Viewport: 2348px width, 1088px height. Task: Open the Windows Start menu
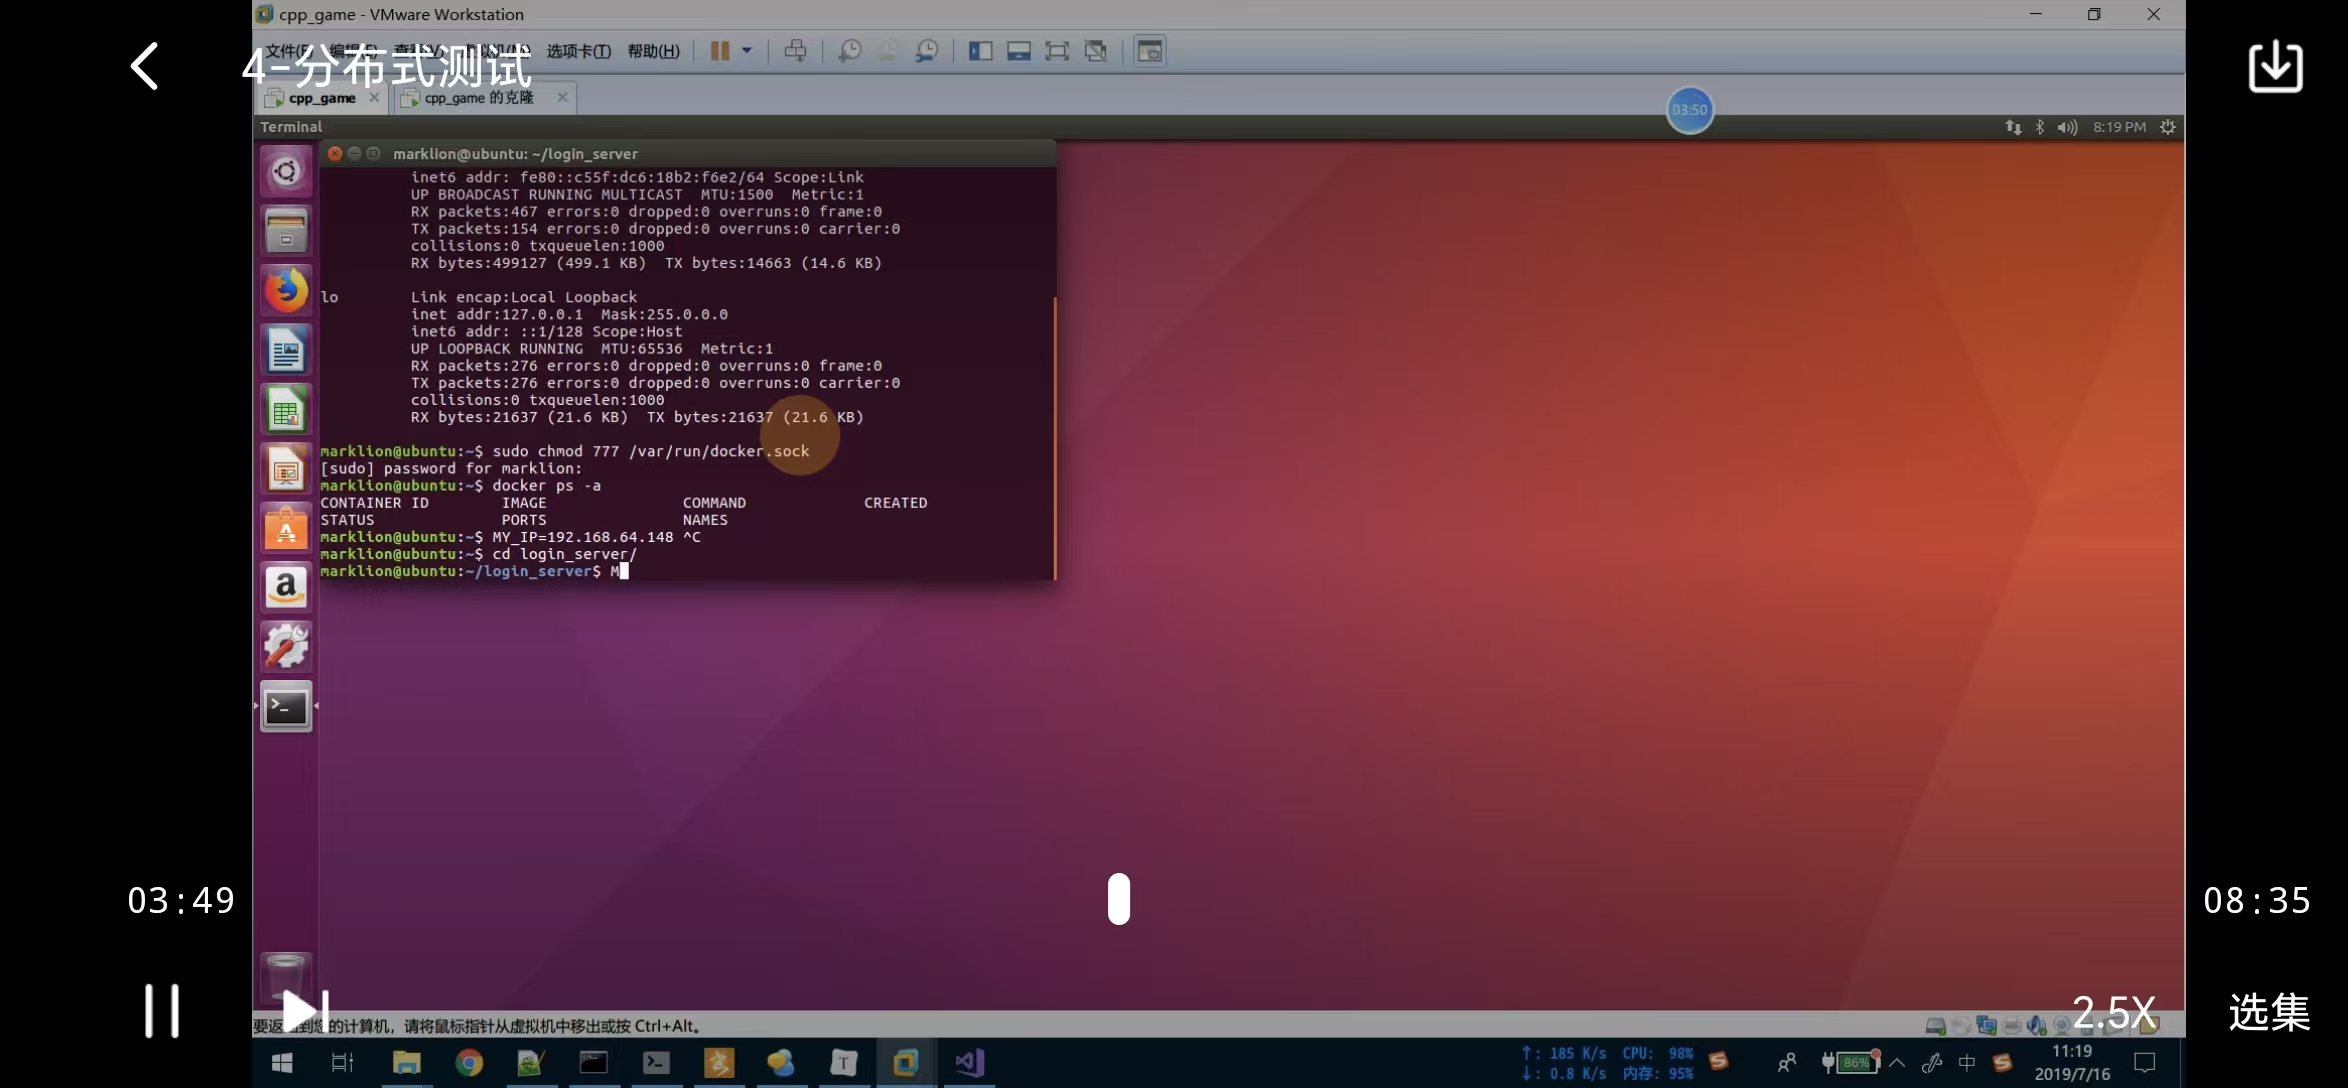(x=282, y=1063)
